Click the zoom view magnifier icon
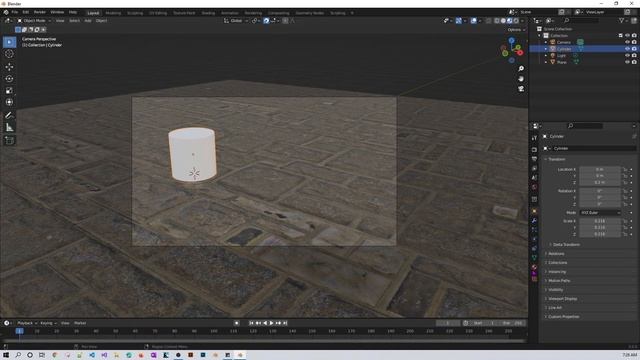The width and height of the screenshot is (640, 360). point(521,69)
